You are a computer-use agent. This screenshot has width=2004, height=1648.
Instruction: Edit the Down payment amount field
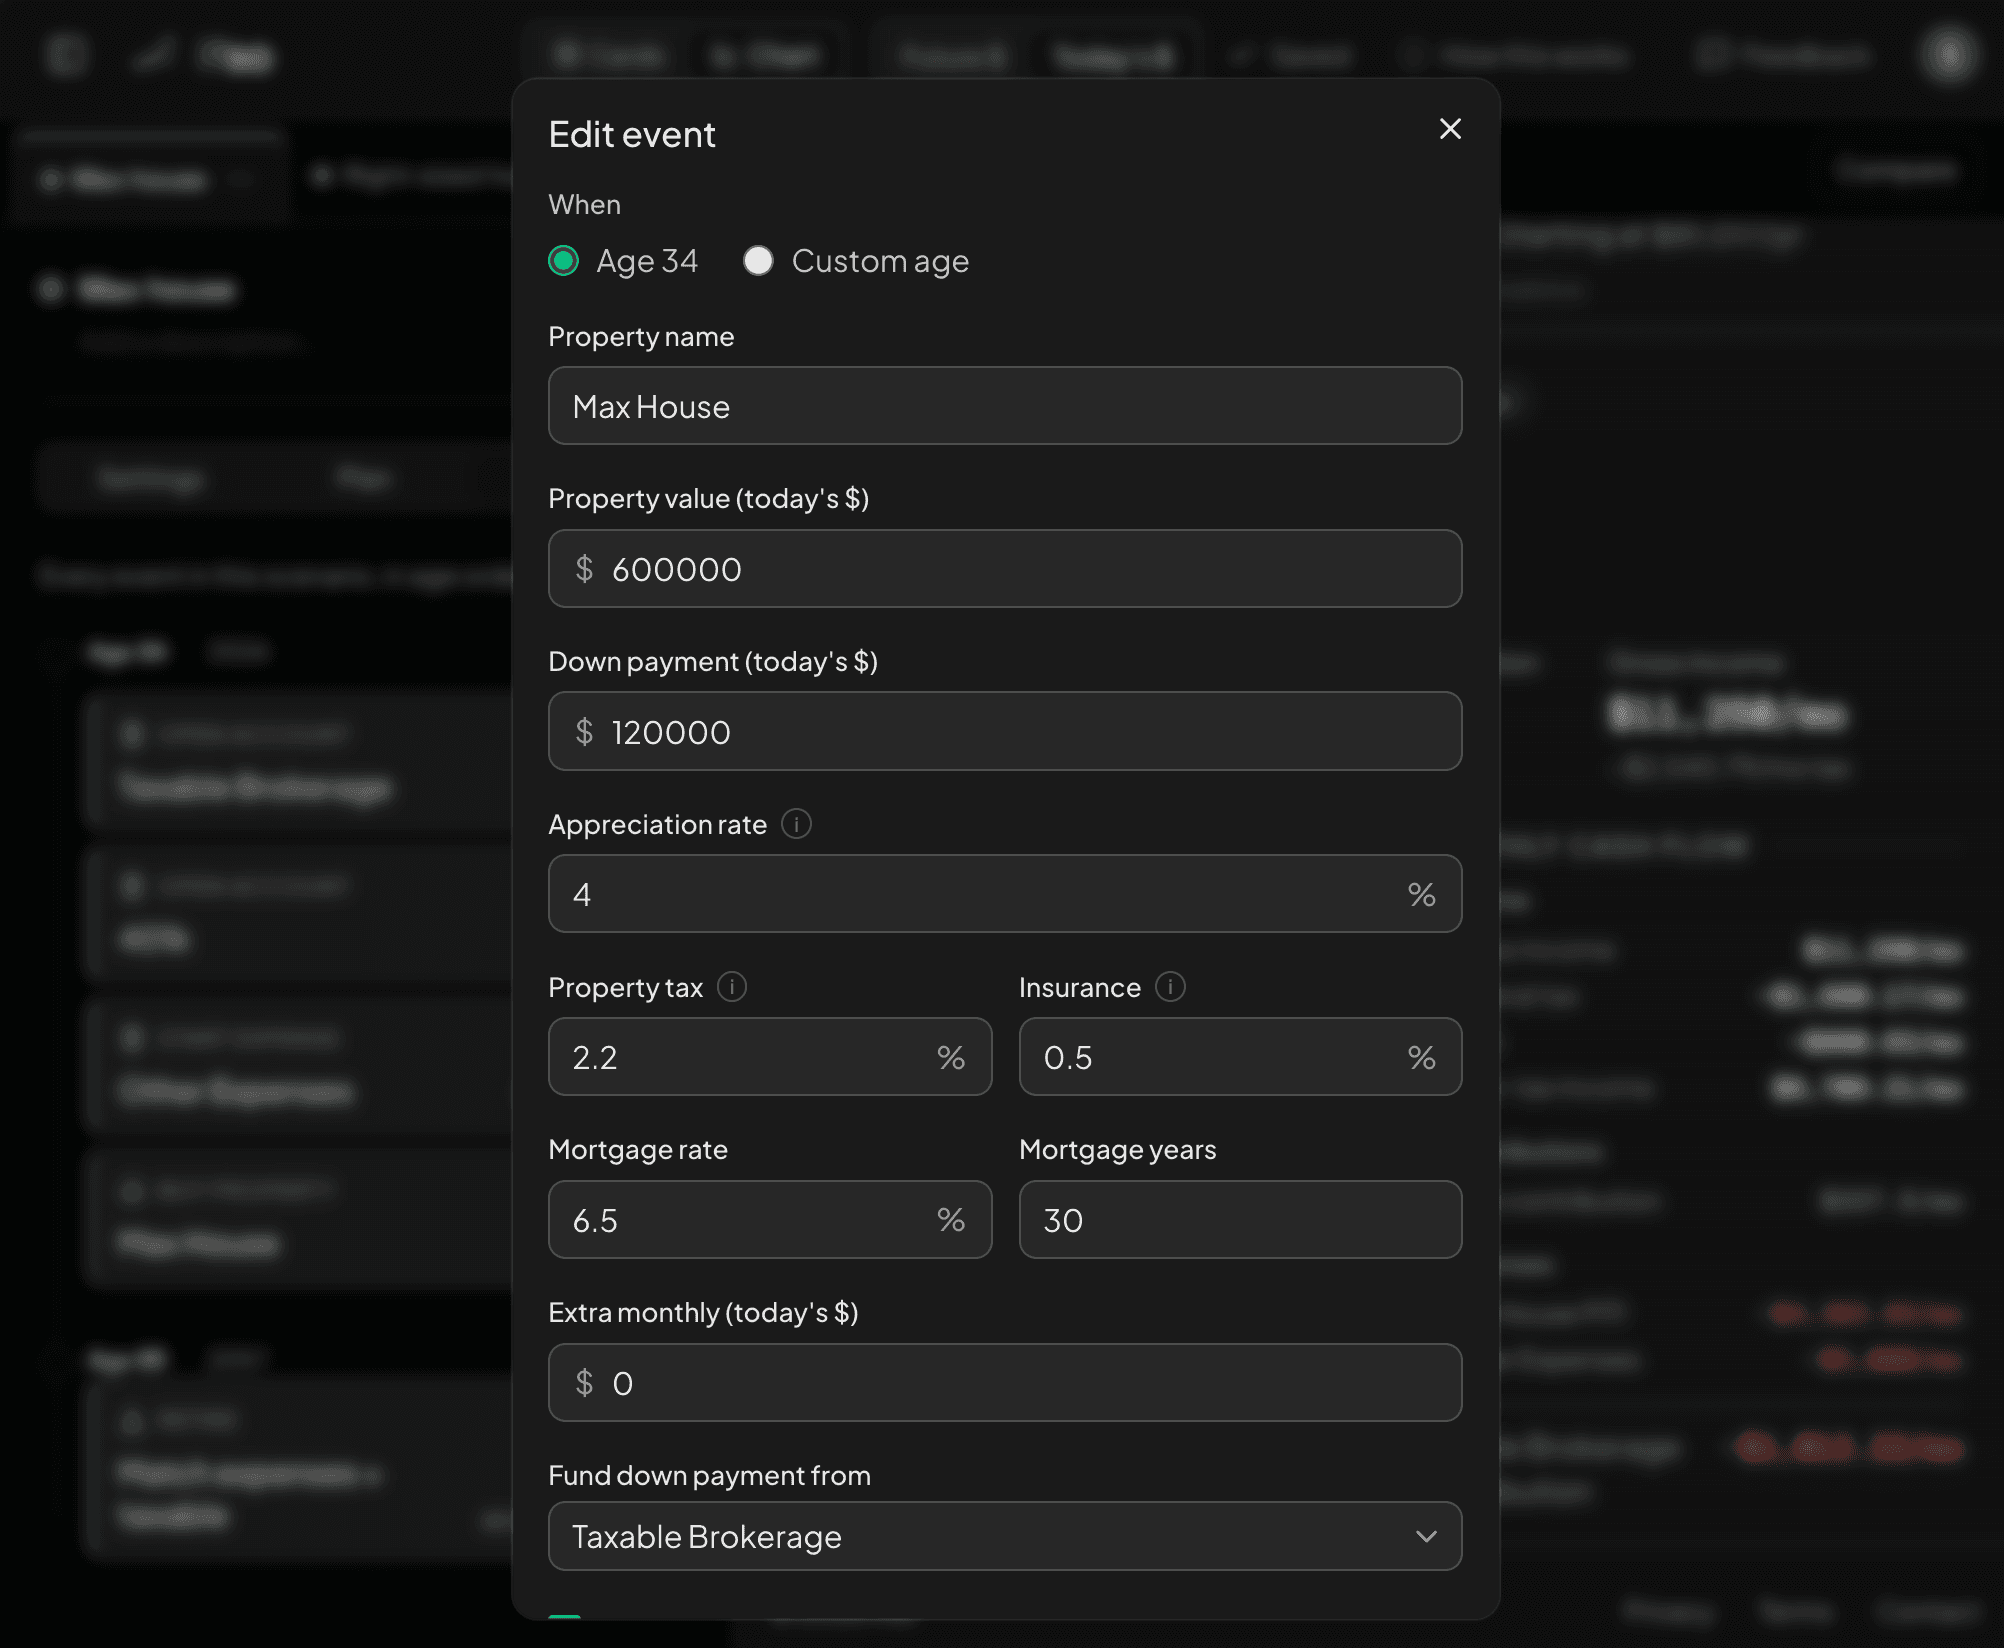coord(1005,731)
